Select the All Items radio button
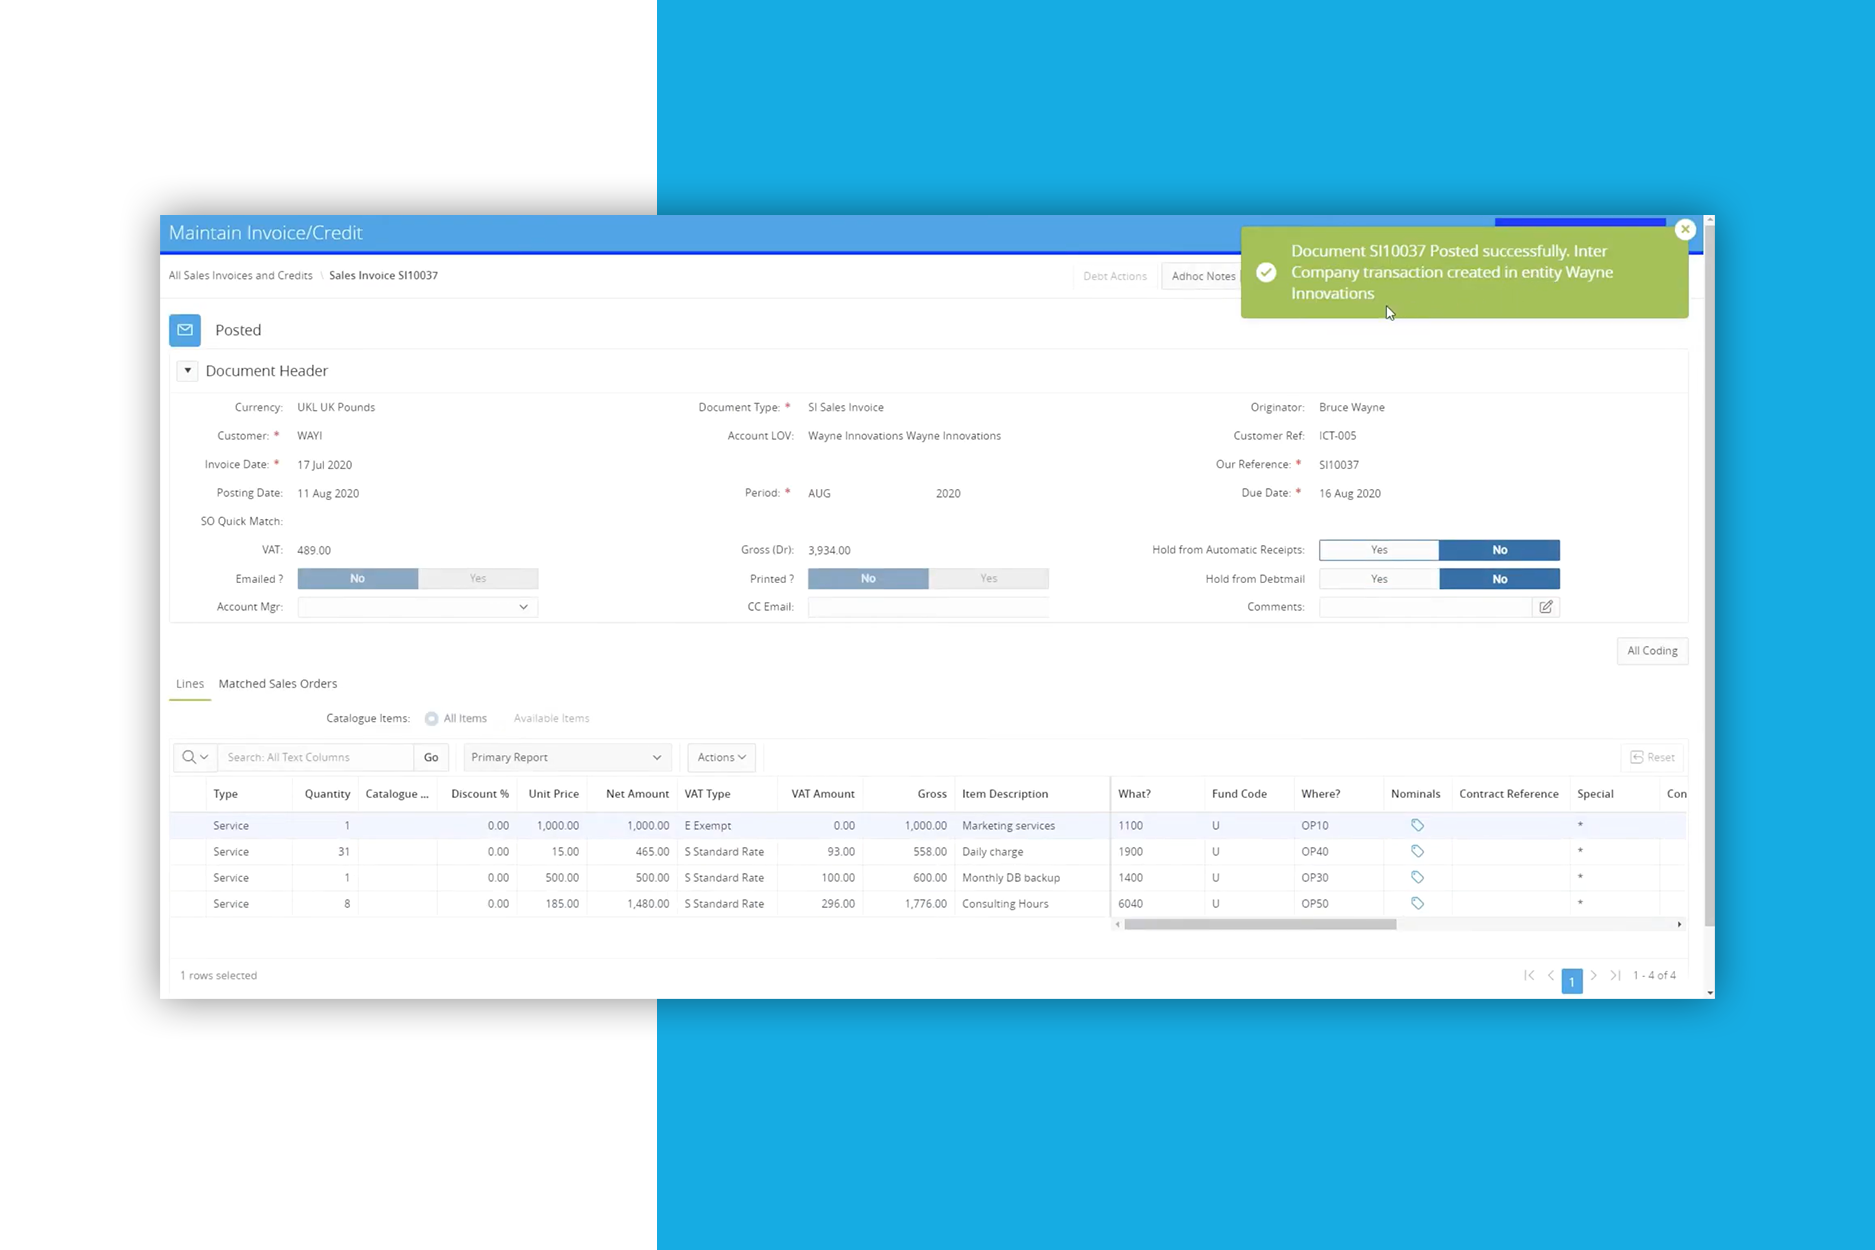1875x1250 pixels. (432, 718)
